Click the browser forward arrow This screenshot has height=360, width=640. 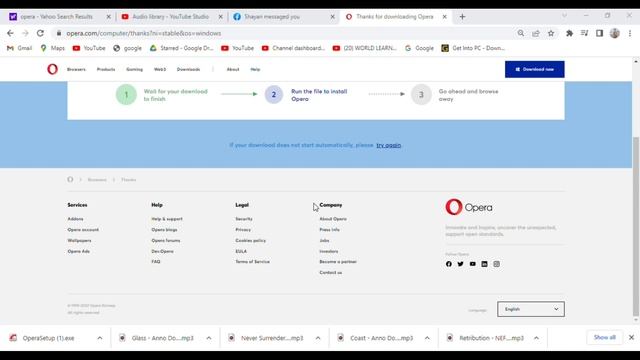[x=25, y=33]
